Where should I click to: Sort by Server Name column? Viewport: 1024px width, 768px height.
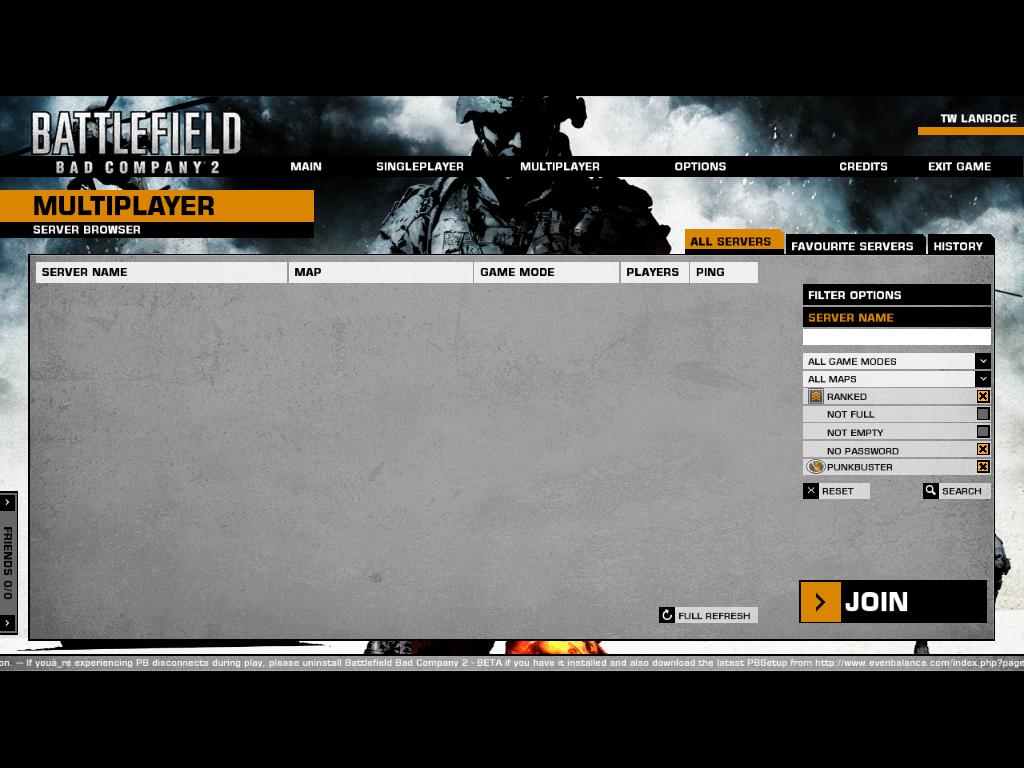click(x=161, y=272)
